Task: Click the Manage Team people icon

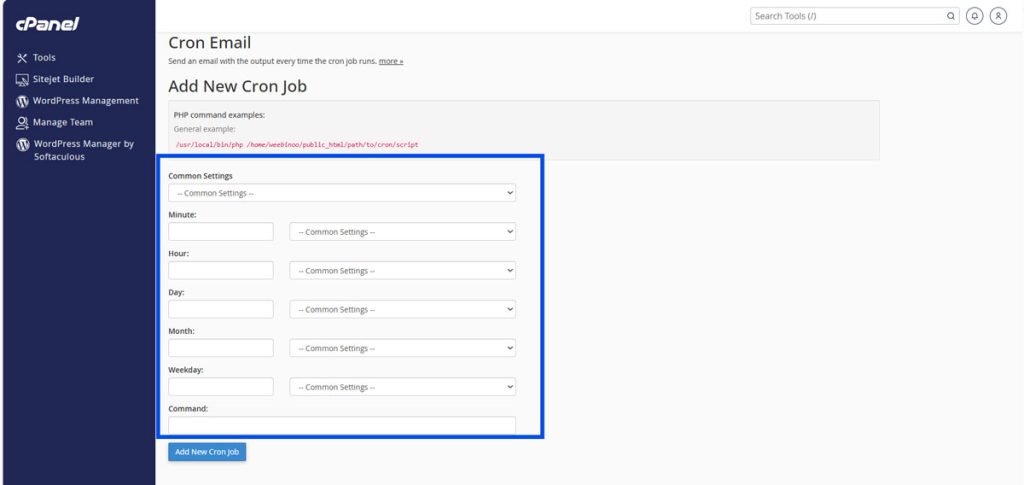Action: [x=22, y=123]
